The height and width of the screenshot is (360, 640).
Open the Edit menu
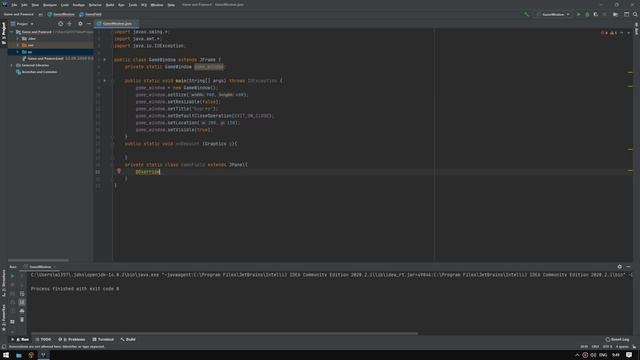(x=24, y=5)
